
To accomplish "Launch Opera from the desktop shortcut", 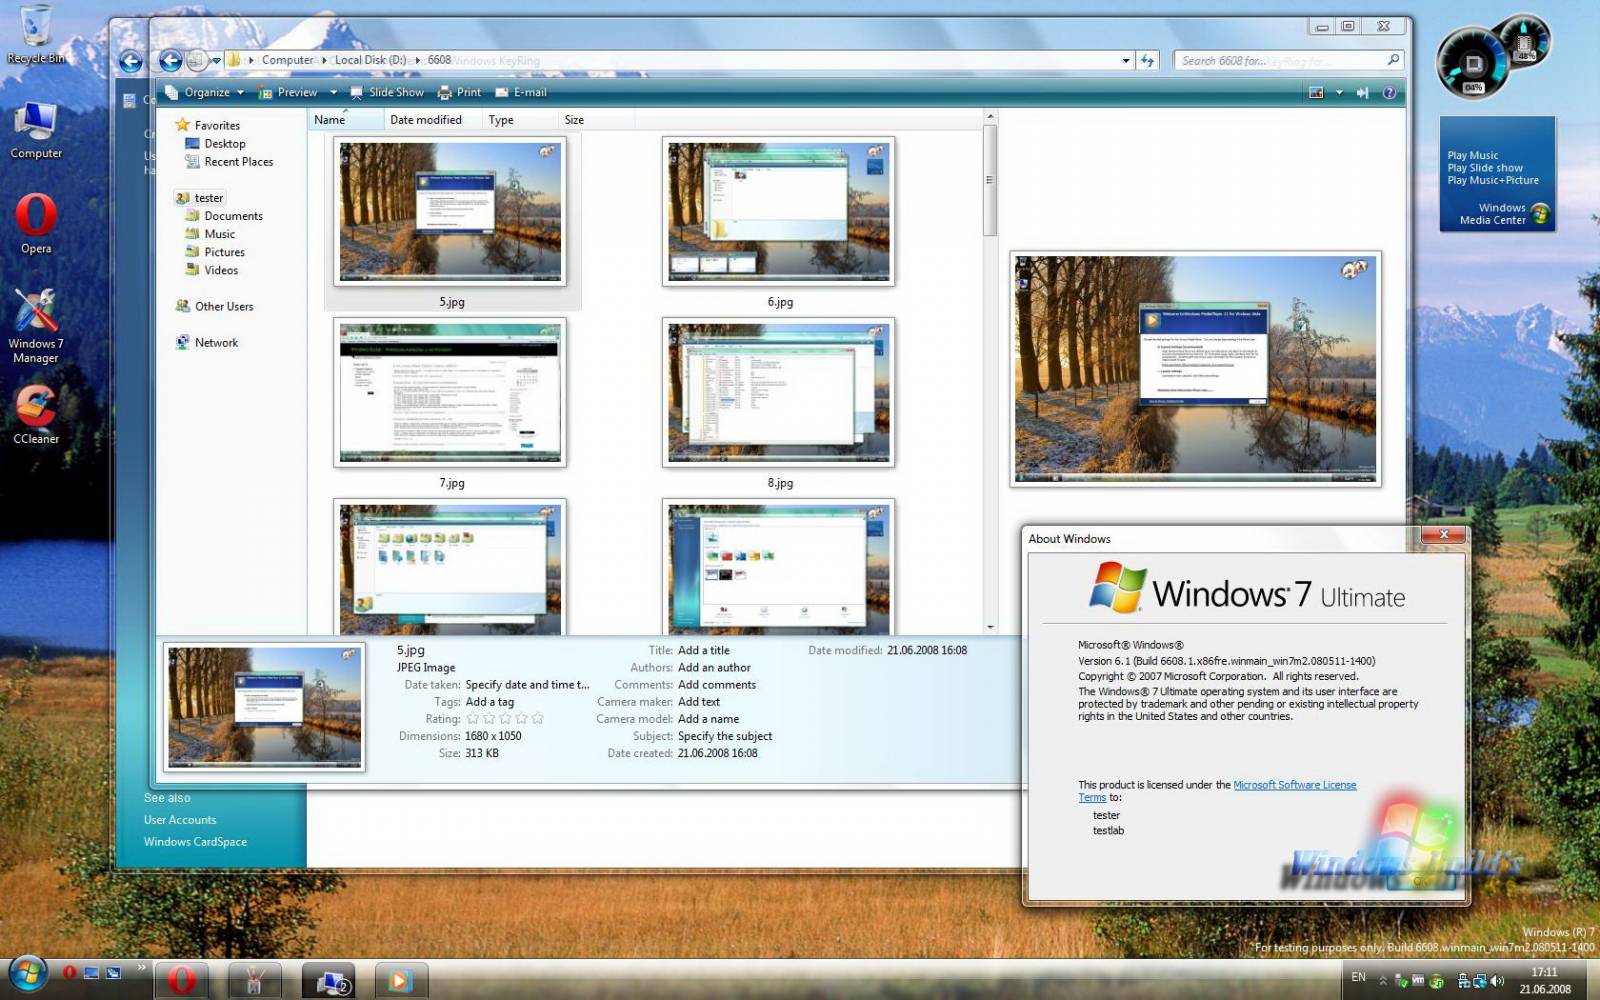I will [x=36, y=223].
